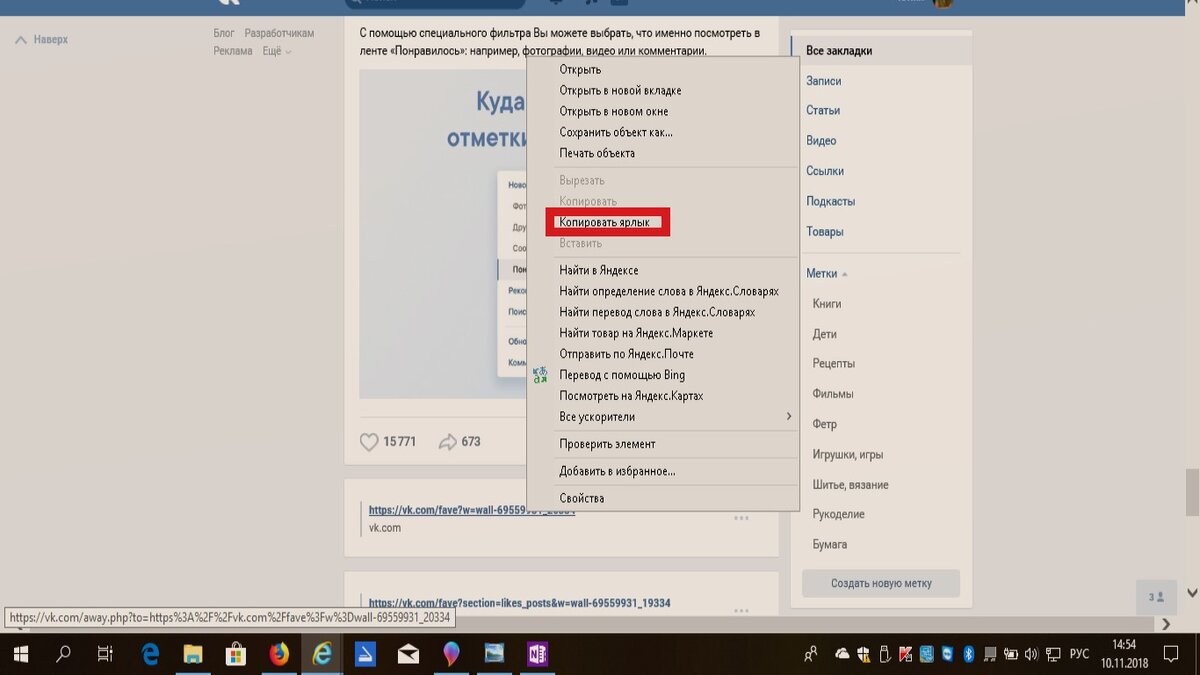The image size is (1200, 675).
Task: Click the volume speaker tray icon
Action: (x=1031, y=654)
